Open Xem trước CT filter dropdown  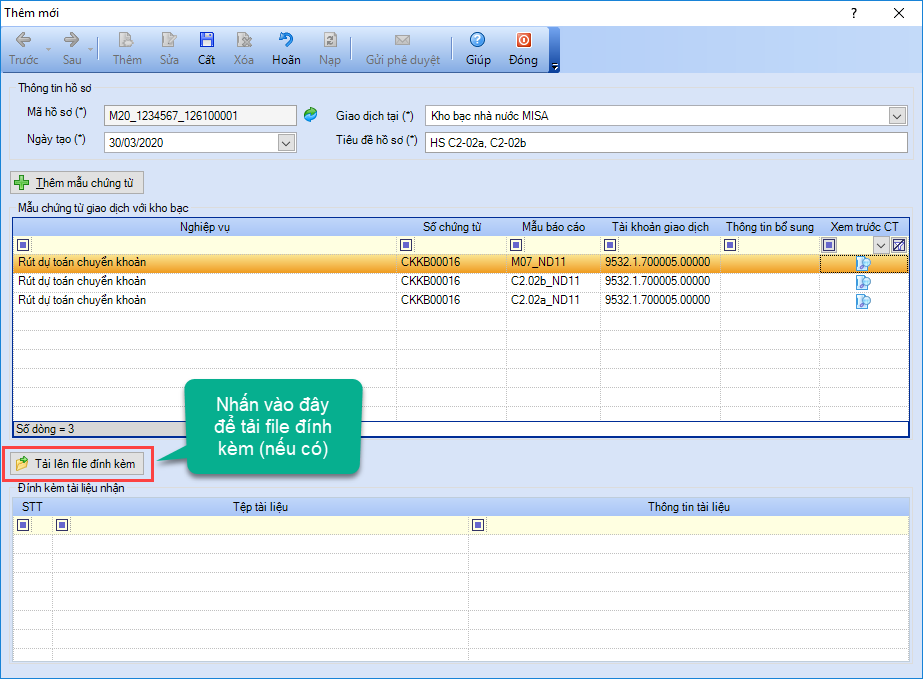point(881,245)
